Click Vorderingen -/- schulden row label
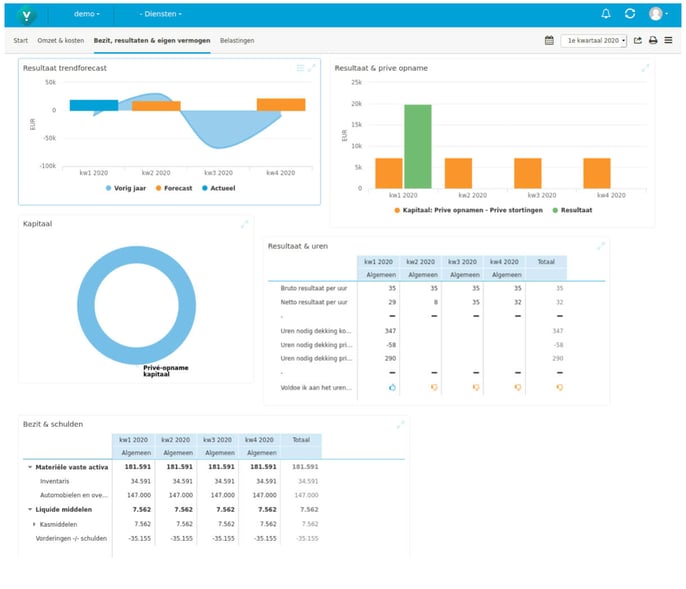 71,539
